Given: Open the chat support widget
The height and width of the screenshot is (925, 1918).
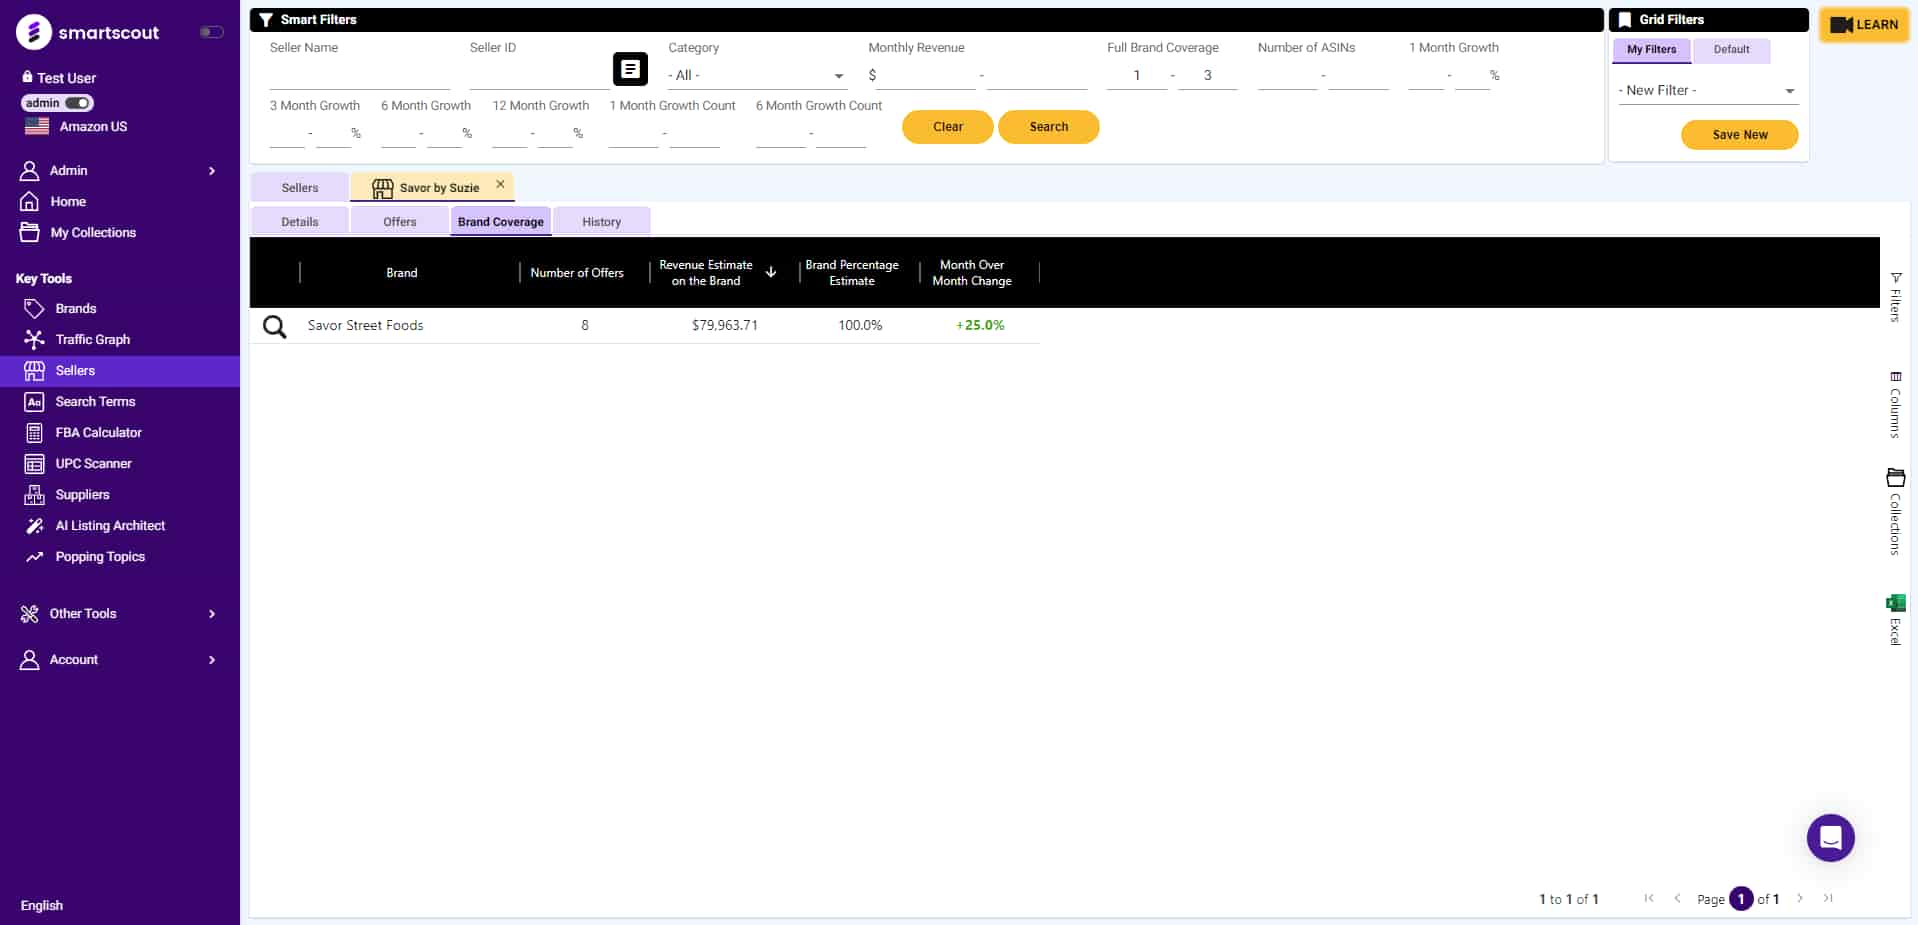Looking at the screenshot, I should point(1830,838).
